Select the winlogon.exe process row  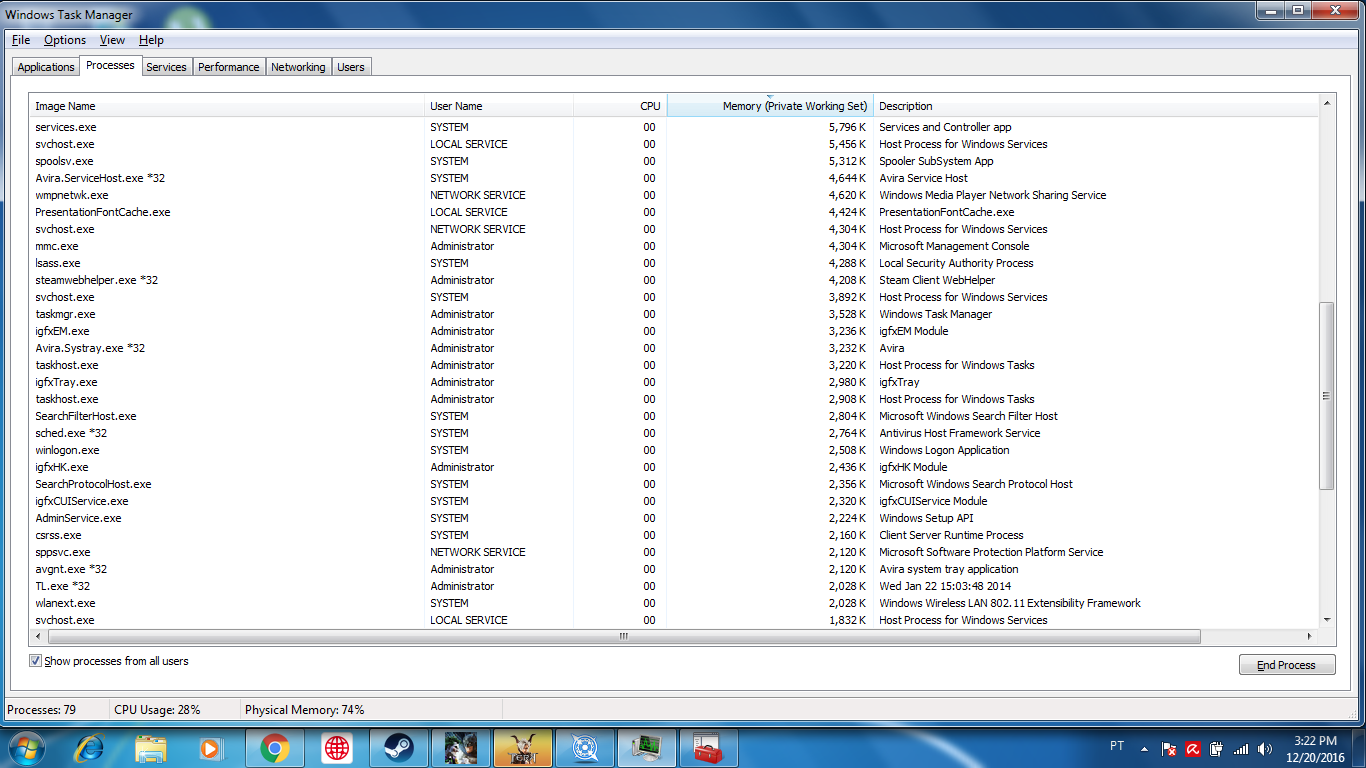(675, 450)
